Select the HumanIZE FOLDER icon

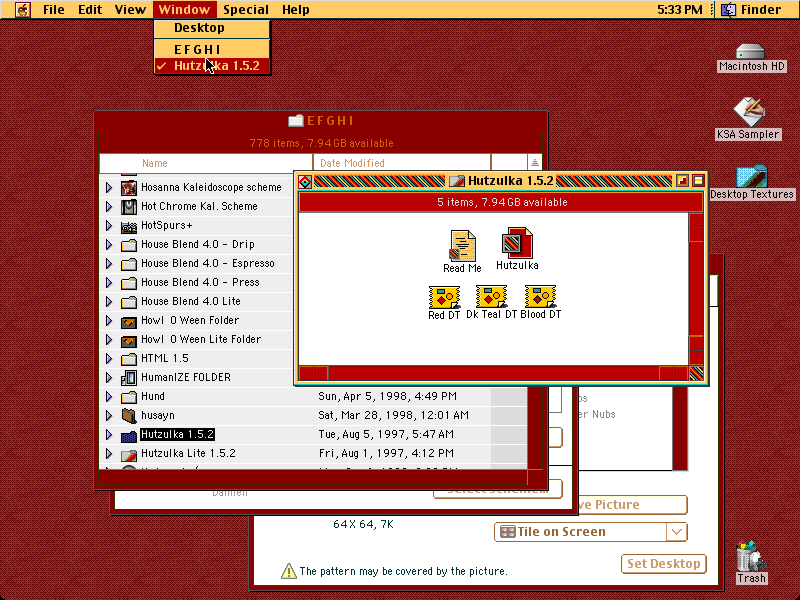coord(129,378)
